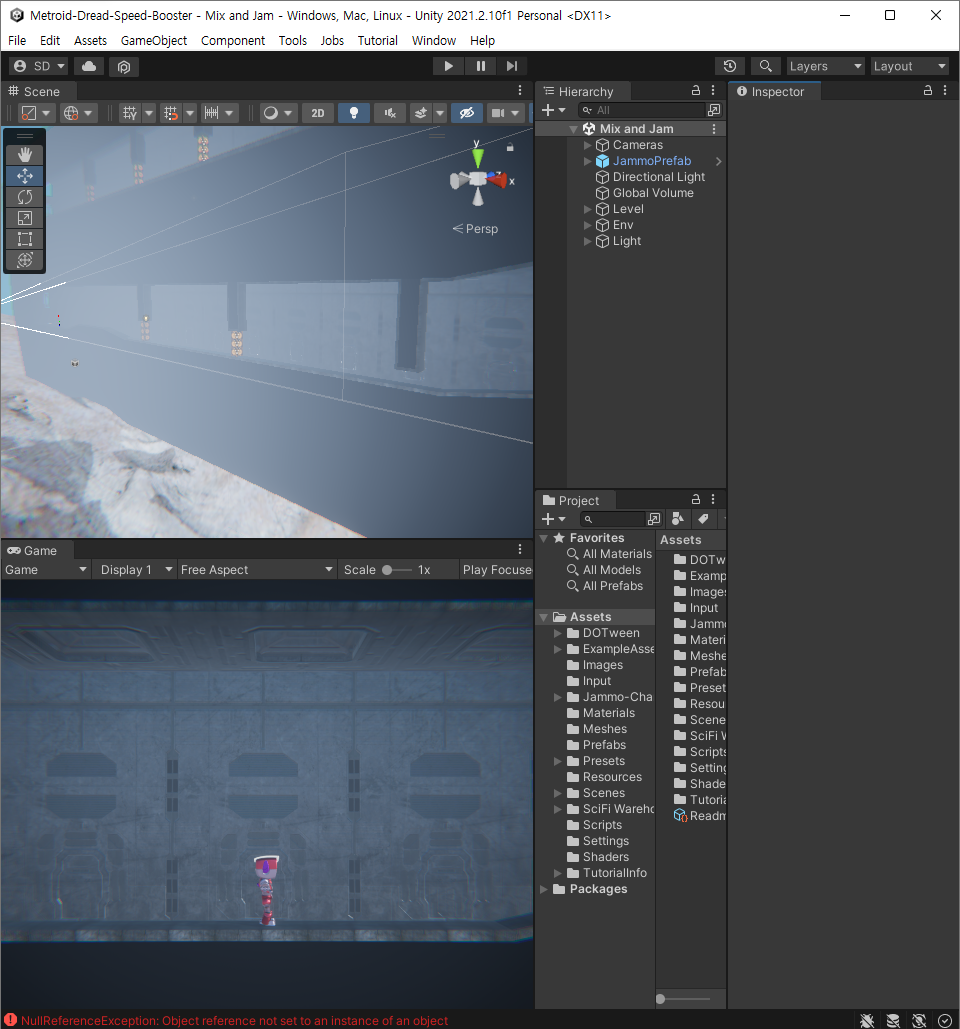Click the scene orientation gizmo
Image resolution: width=960 pixels, height=1029 pixels.
478,178
